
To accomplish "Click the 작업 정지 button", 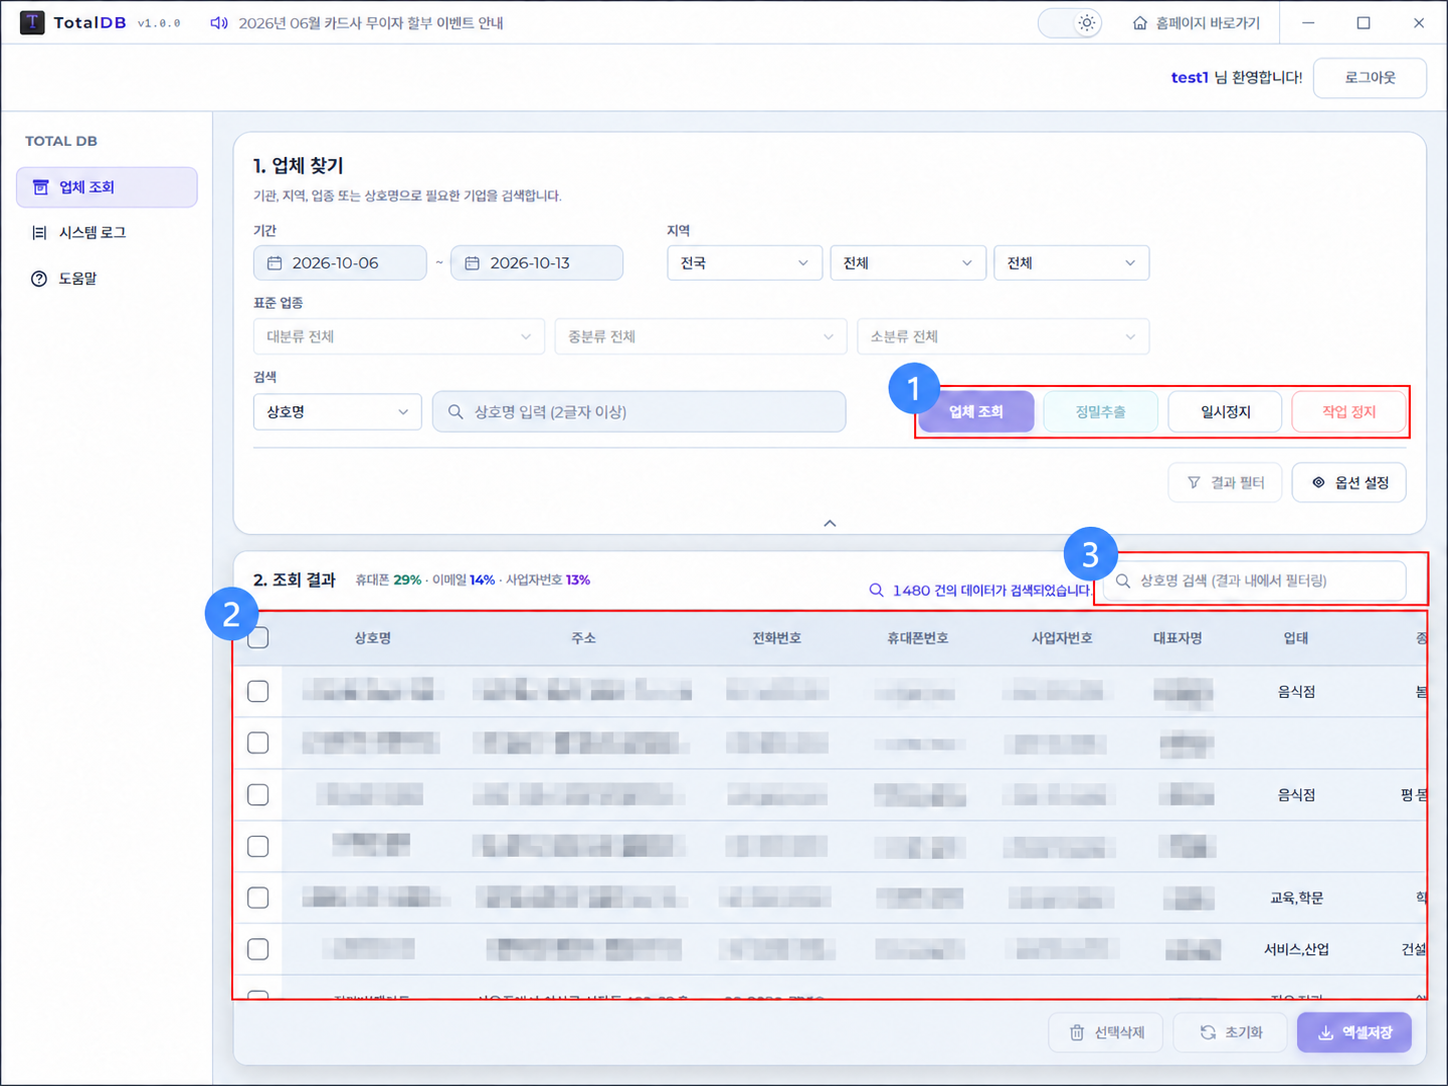I will tap(1349, 412).
